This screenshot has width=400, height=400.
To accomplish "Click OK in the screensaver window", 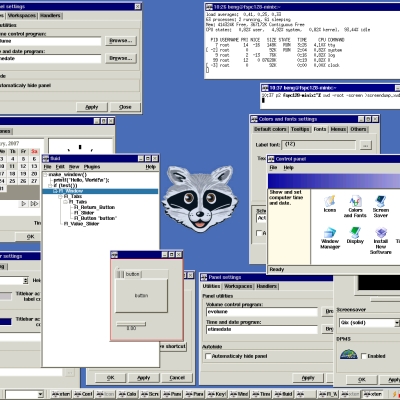I will tap(362, 380).
